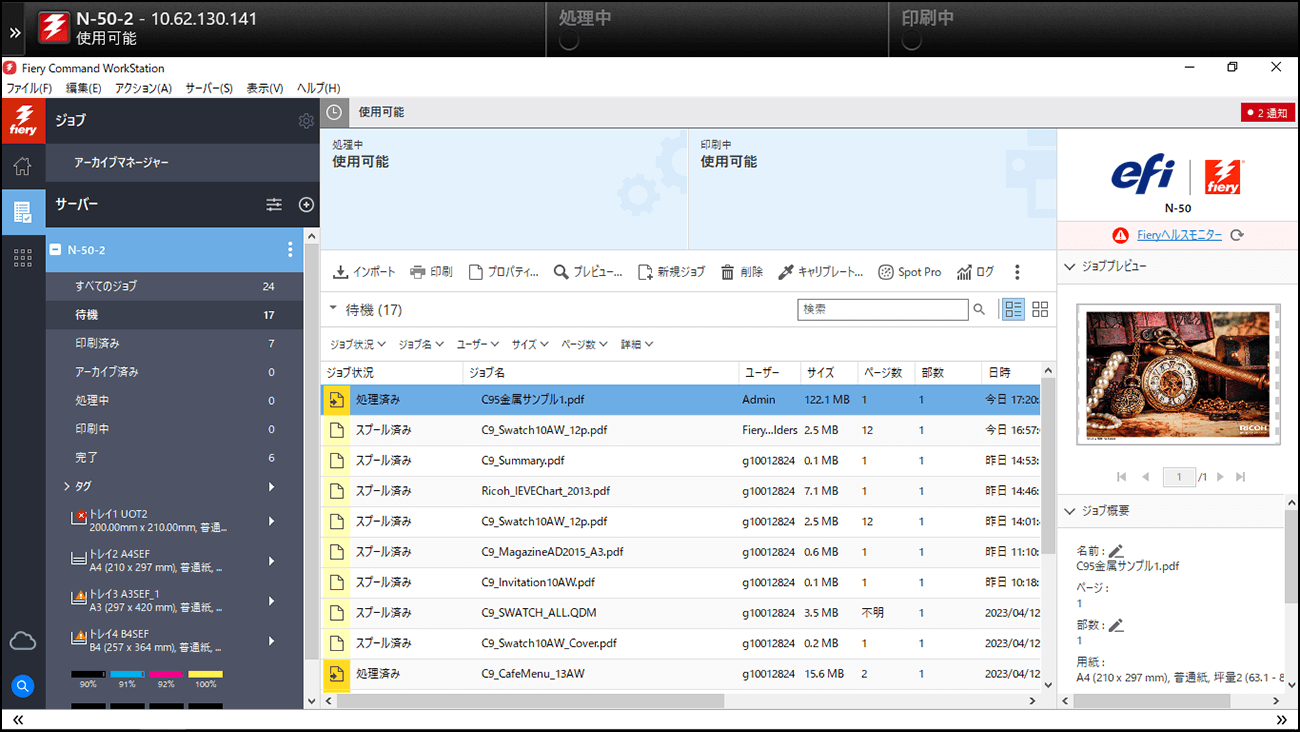The width and height of the screenshot is (1300, 732).
Task: Open the ジョブ状況 filter dropdown
Action: point(357,344)
